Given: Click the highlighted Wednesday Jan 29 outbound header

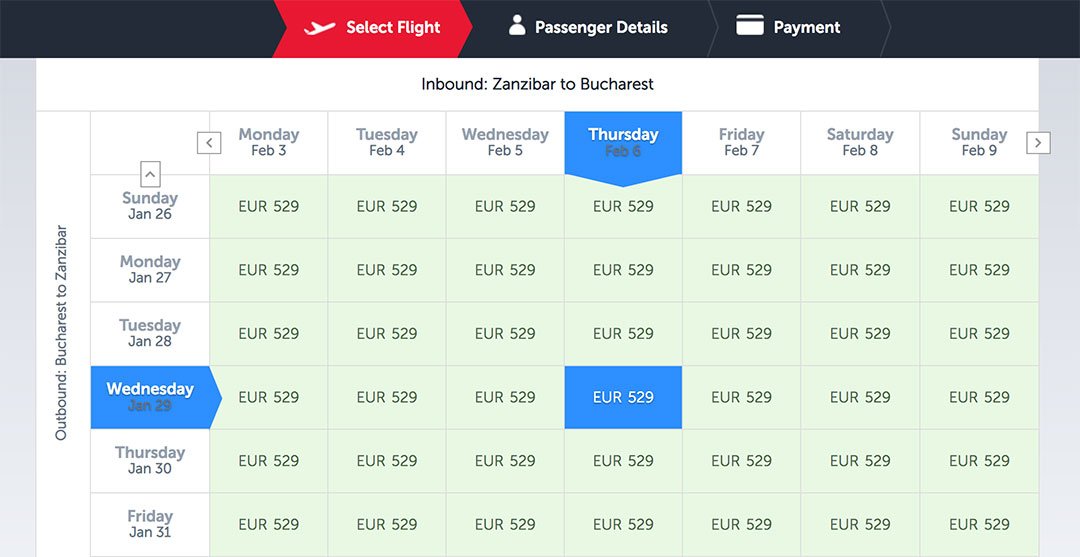Looking at the screenshot, I should click(150, 397).
